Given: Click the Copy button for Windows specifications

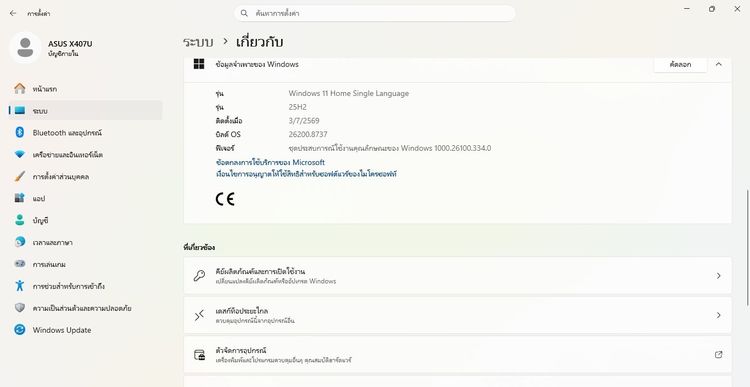Looking at the screenshot, I should (x=680, y=64).
